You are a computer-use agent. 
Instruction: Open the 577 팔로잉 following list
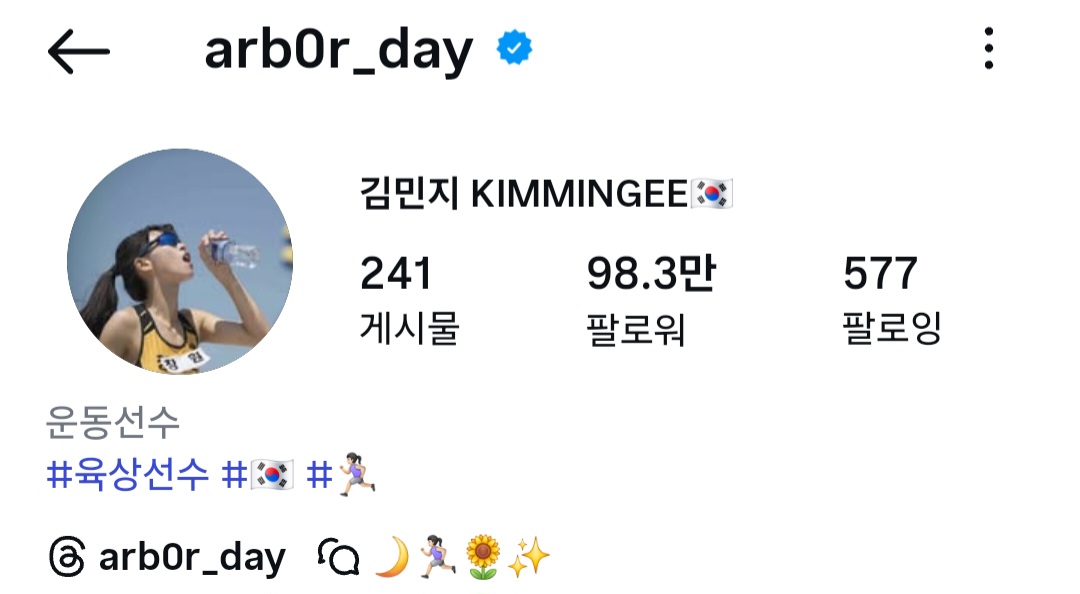tap(892, 298)
